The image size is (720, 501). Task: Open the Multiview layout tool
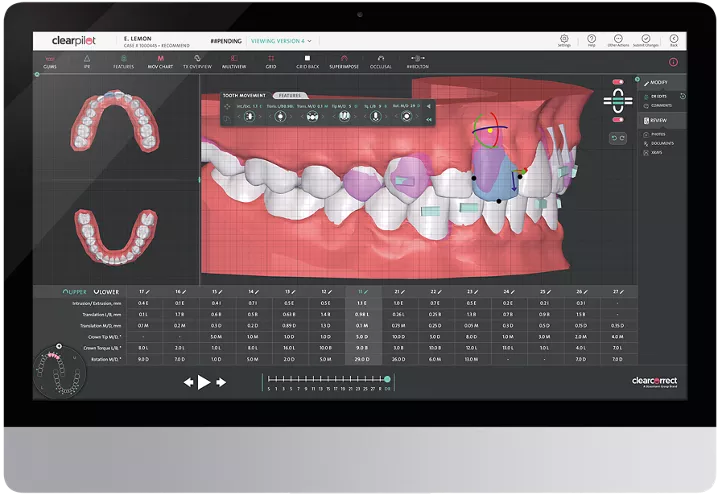232,62
